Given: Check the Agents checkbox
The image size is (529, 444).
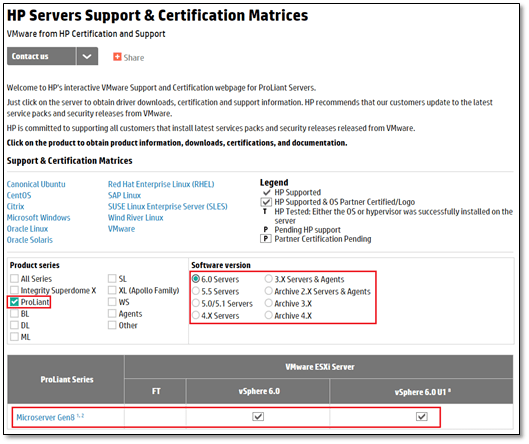Looking at the screenshot, I should click(x=112, y=314).
